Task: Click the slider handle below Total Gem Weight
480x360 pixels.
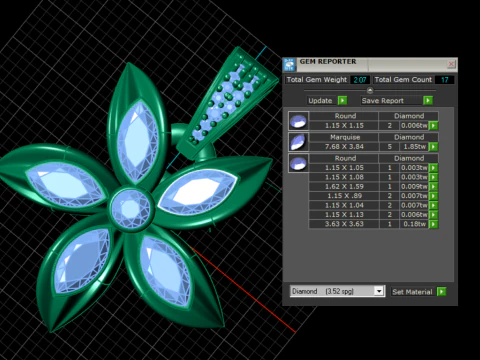Action: click(x=370, y=90)
